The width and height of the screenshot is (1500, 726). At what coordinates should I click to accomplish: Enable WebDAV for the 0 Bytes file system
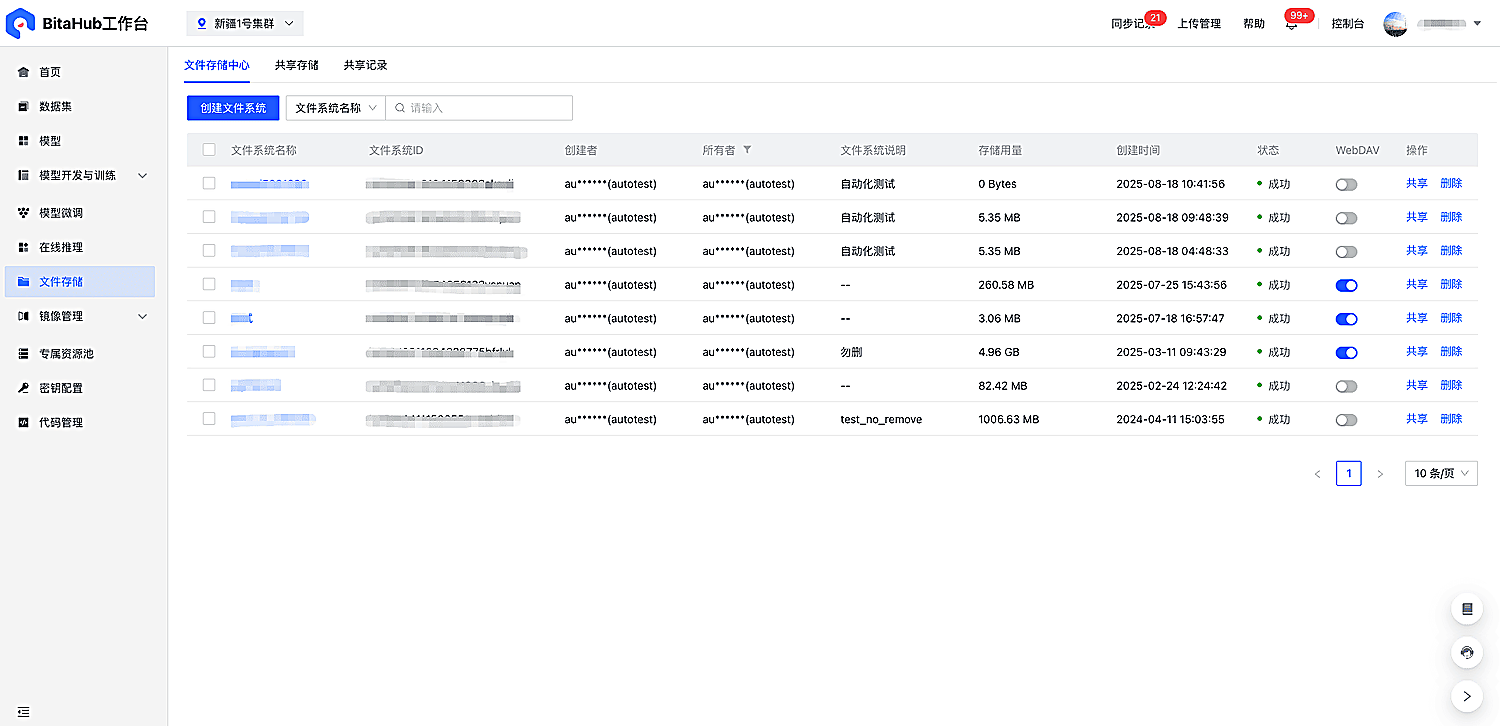[x=1346, y=184]
